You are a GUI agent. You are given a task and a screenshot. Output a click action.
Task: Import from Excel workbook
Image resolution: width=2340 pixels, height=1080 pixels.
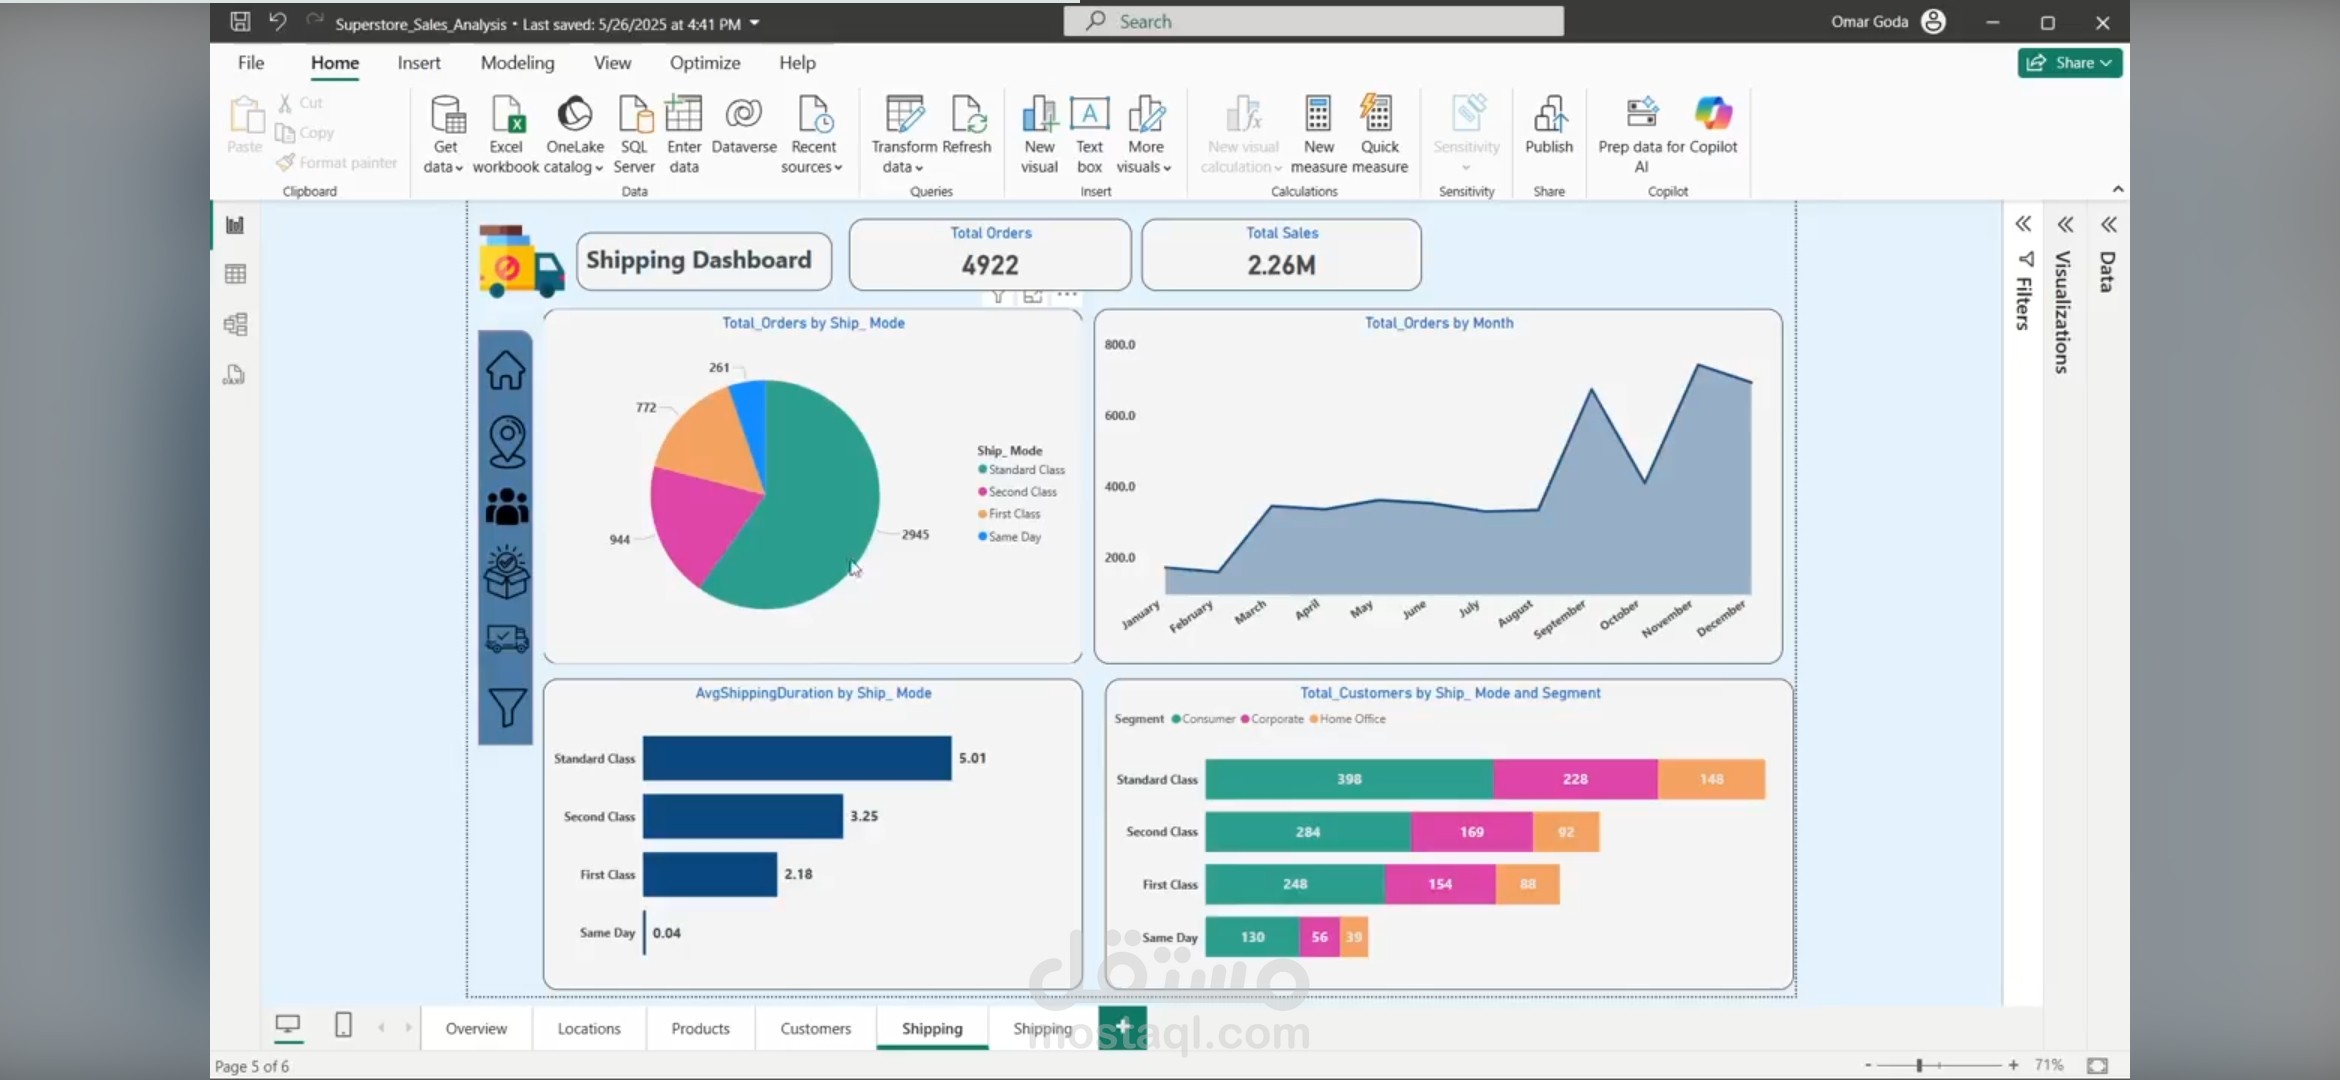pos(506,135)
